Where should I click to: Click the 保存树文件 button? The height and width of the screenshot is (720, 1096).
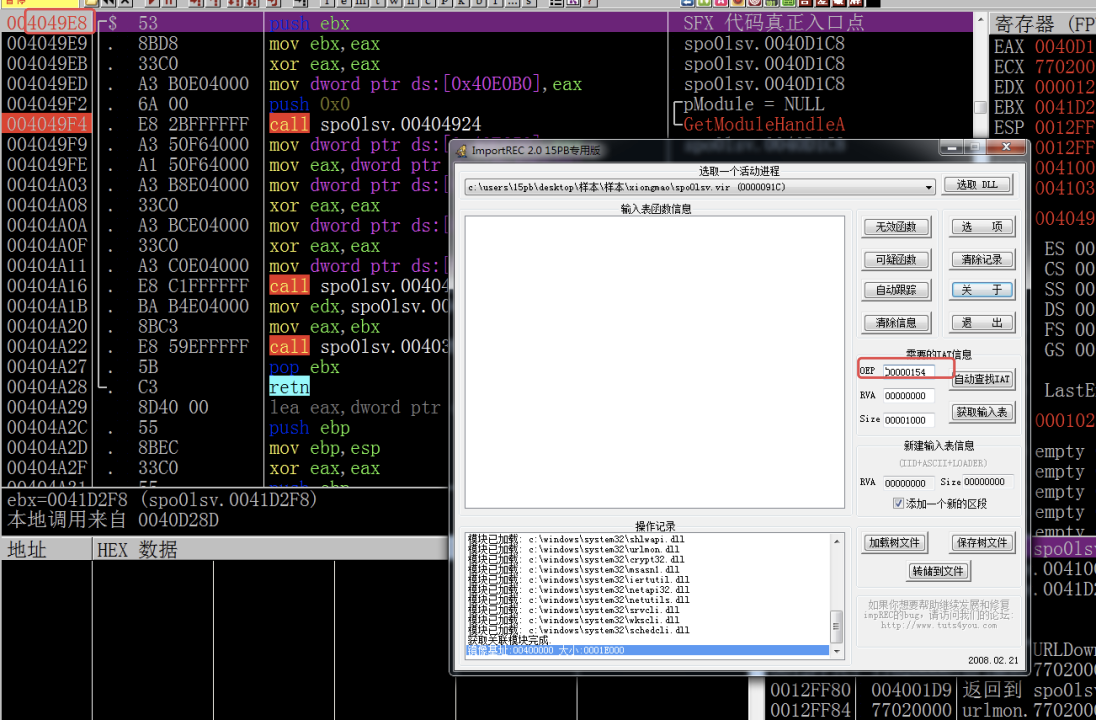(x=982, y=543)
